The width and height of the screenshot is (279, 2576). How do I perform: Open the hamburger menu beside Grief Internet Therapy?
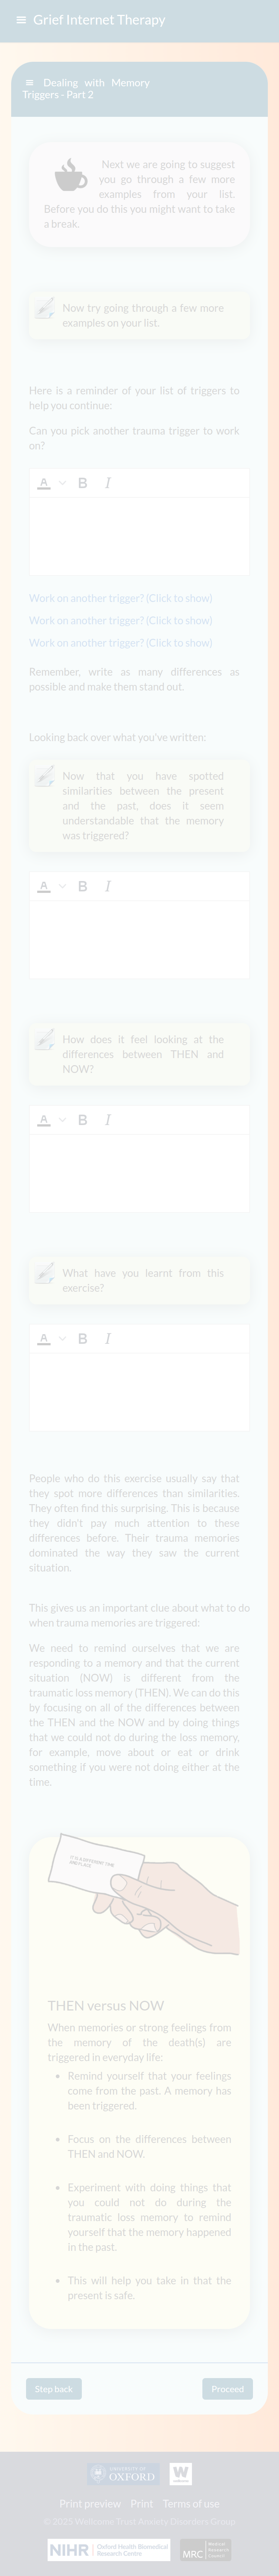(x=21, y=20)
